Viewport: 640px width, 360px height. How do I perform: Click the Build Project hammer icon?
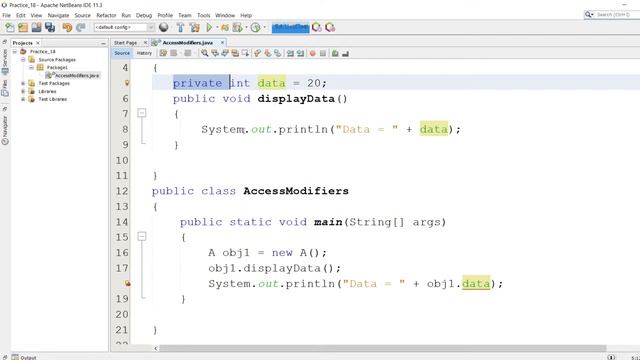tap(180, 27)
